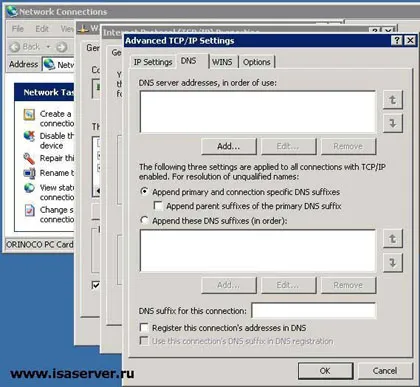Click Remove button for DNS suffixes list

[348, 285]
